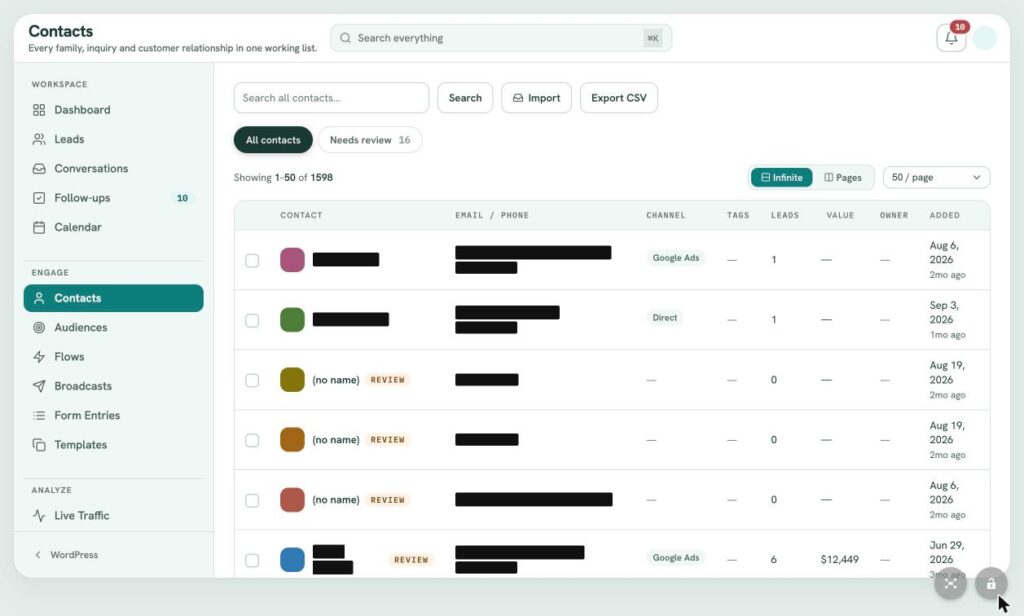Screen dimensions: 1024x616
Task: Focus the Search all contacts field
Action: tap(331, 98)
